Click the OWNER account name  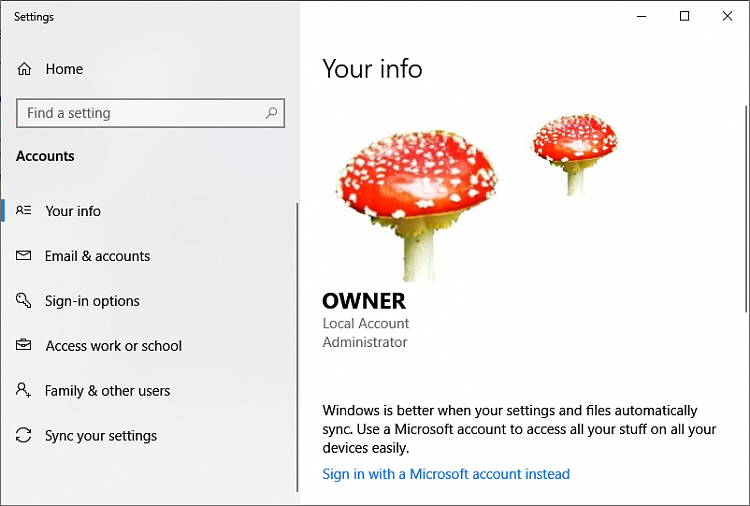tap(364, 301)
